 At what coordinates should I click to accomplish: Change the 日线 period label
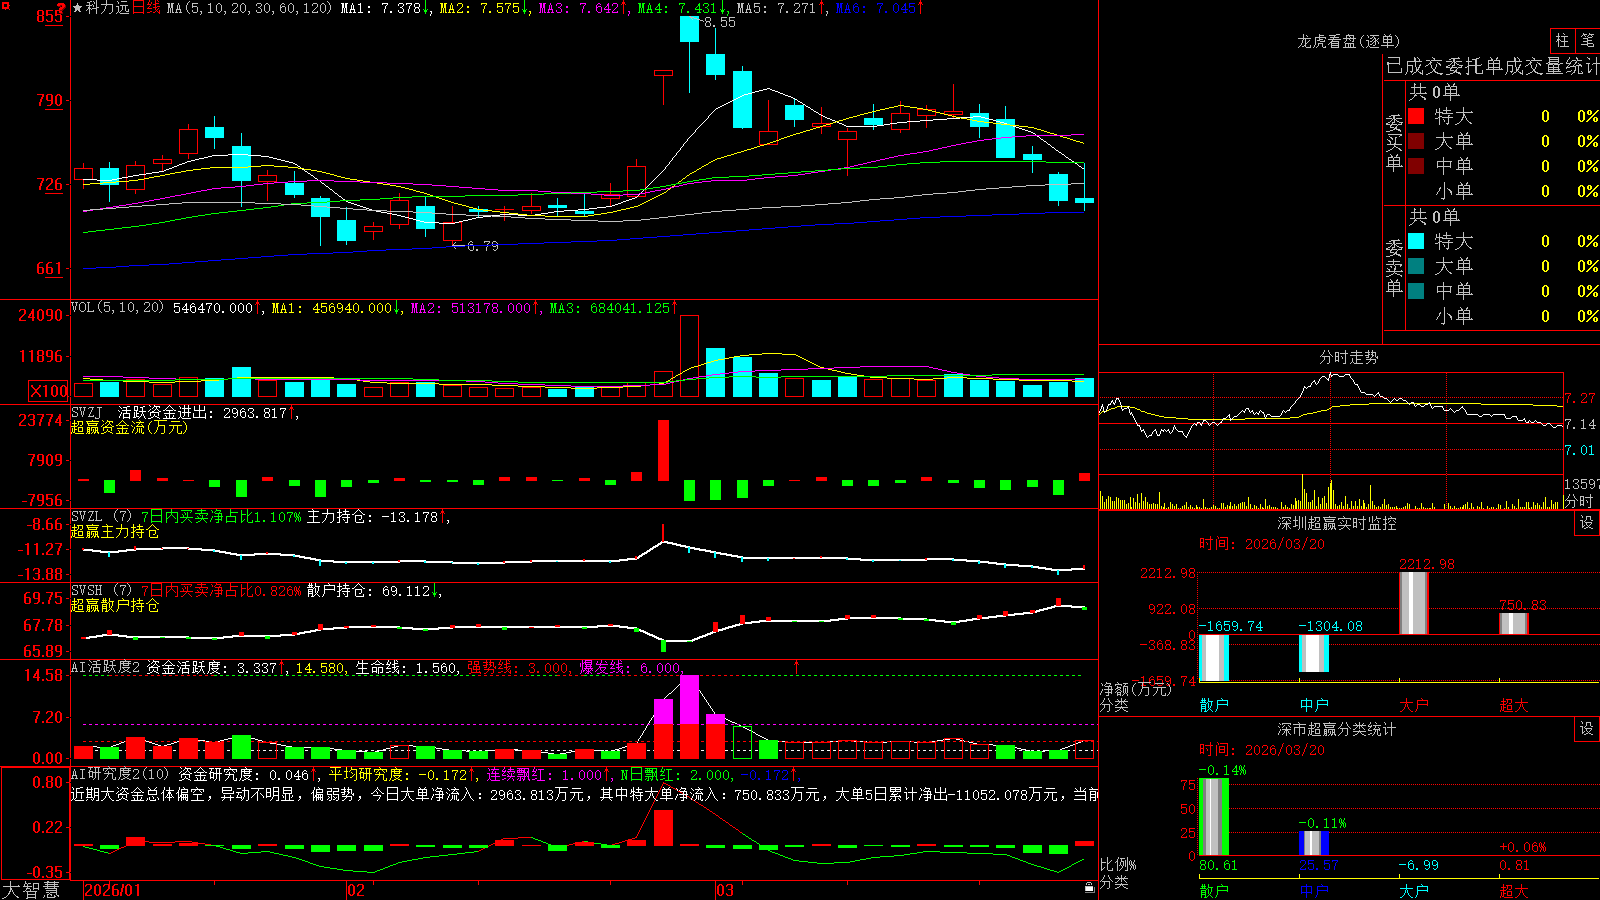coord(146,8)
